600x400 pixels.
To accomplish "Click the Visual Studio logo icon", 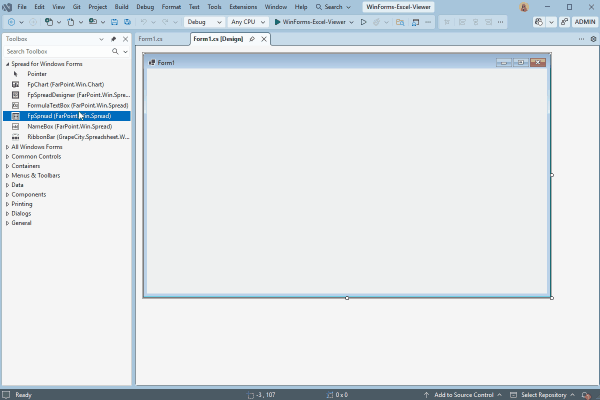I will [x=7, y=7].
